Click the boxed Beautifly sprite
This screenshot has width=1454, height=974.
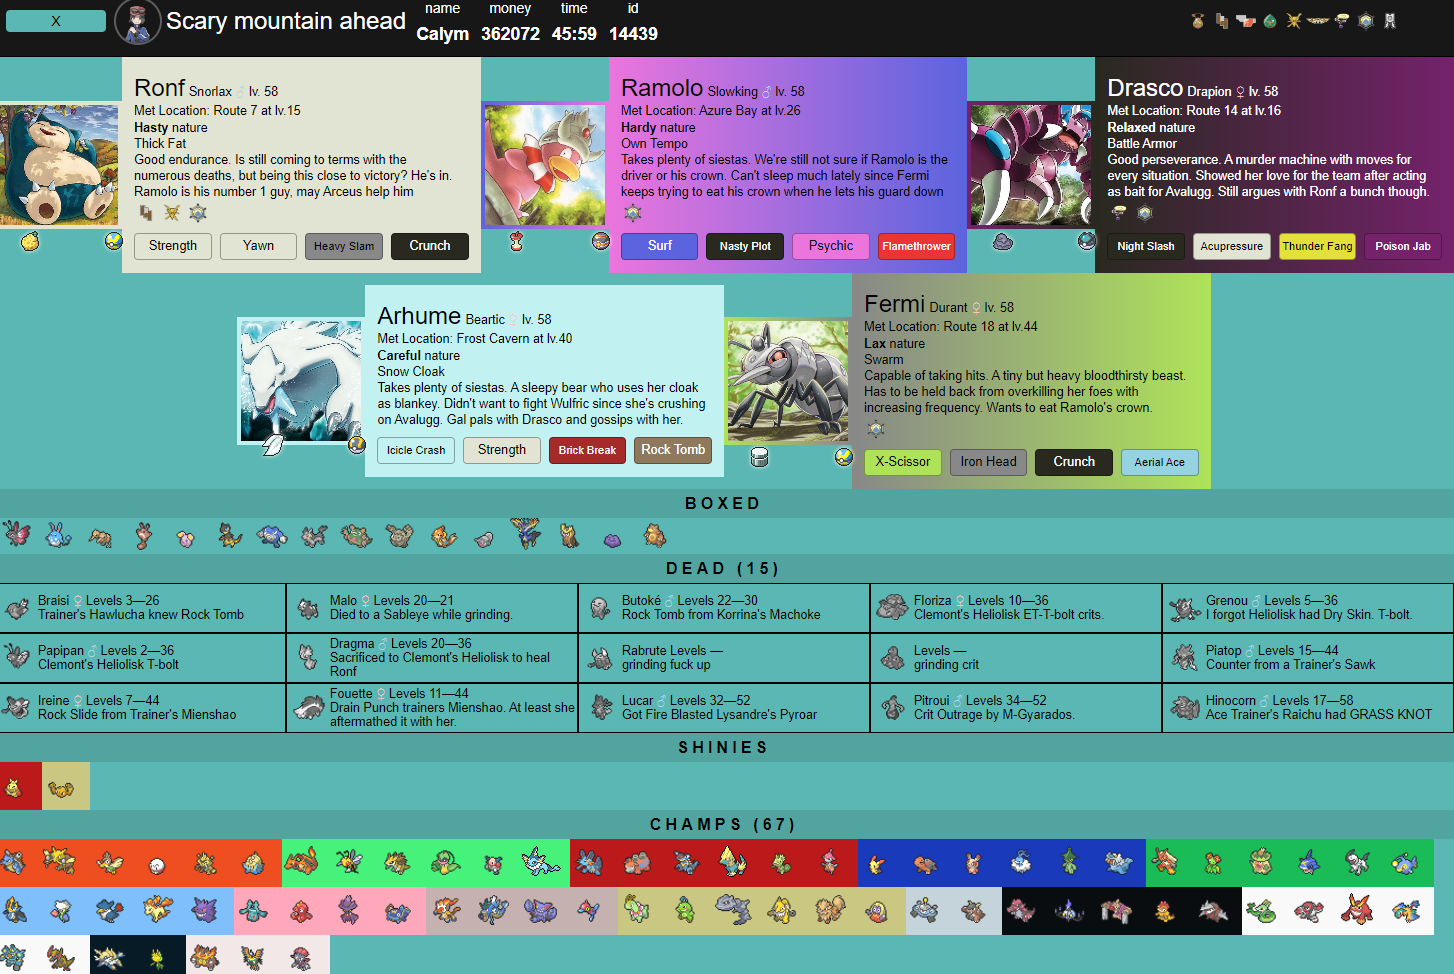click(17, 534)
